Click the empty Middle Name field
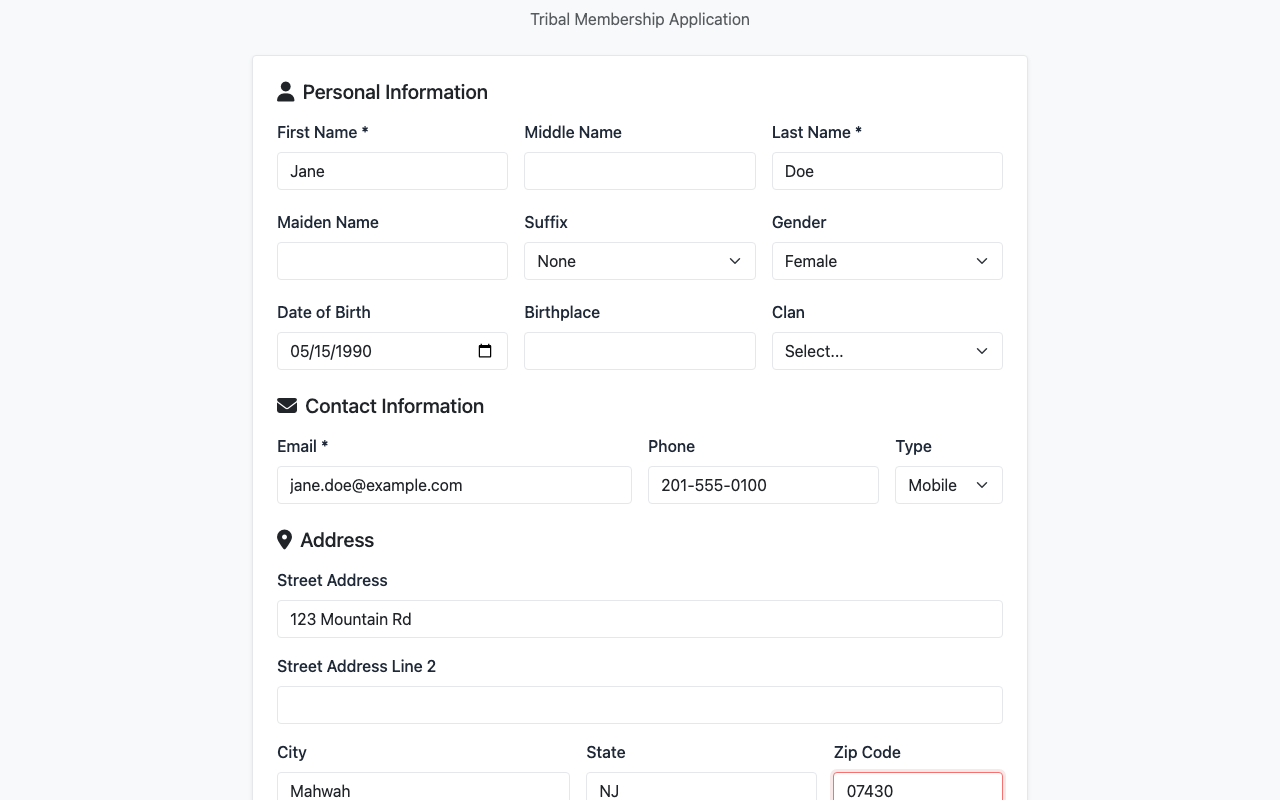 [639, 171]
